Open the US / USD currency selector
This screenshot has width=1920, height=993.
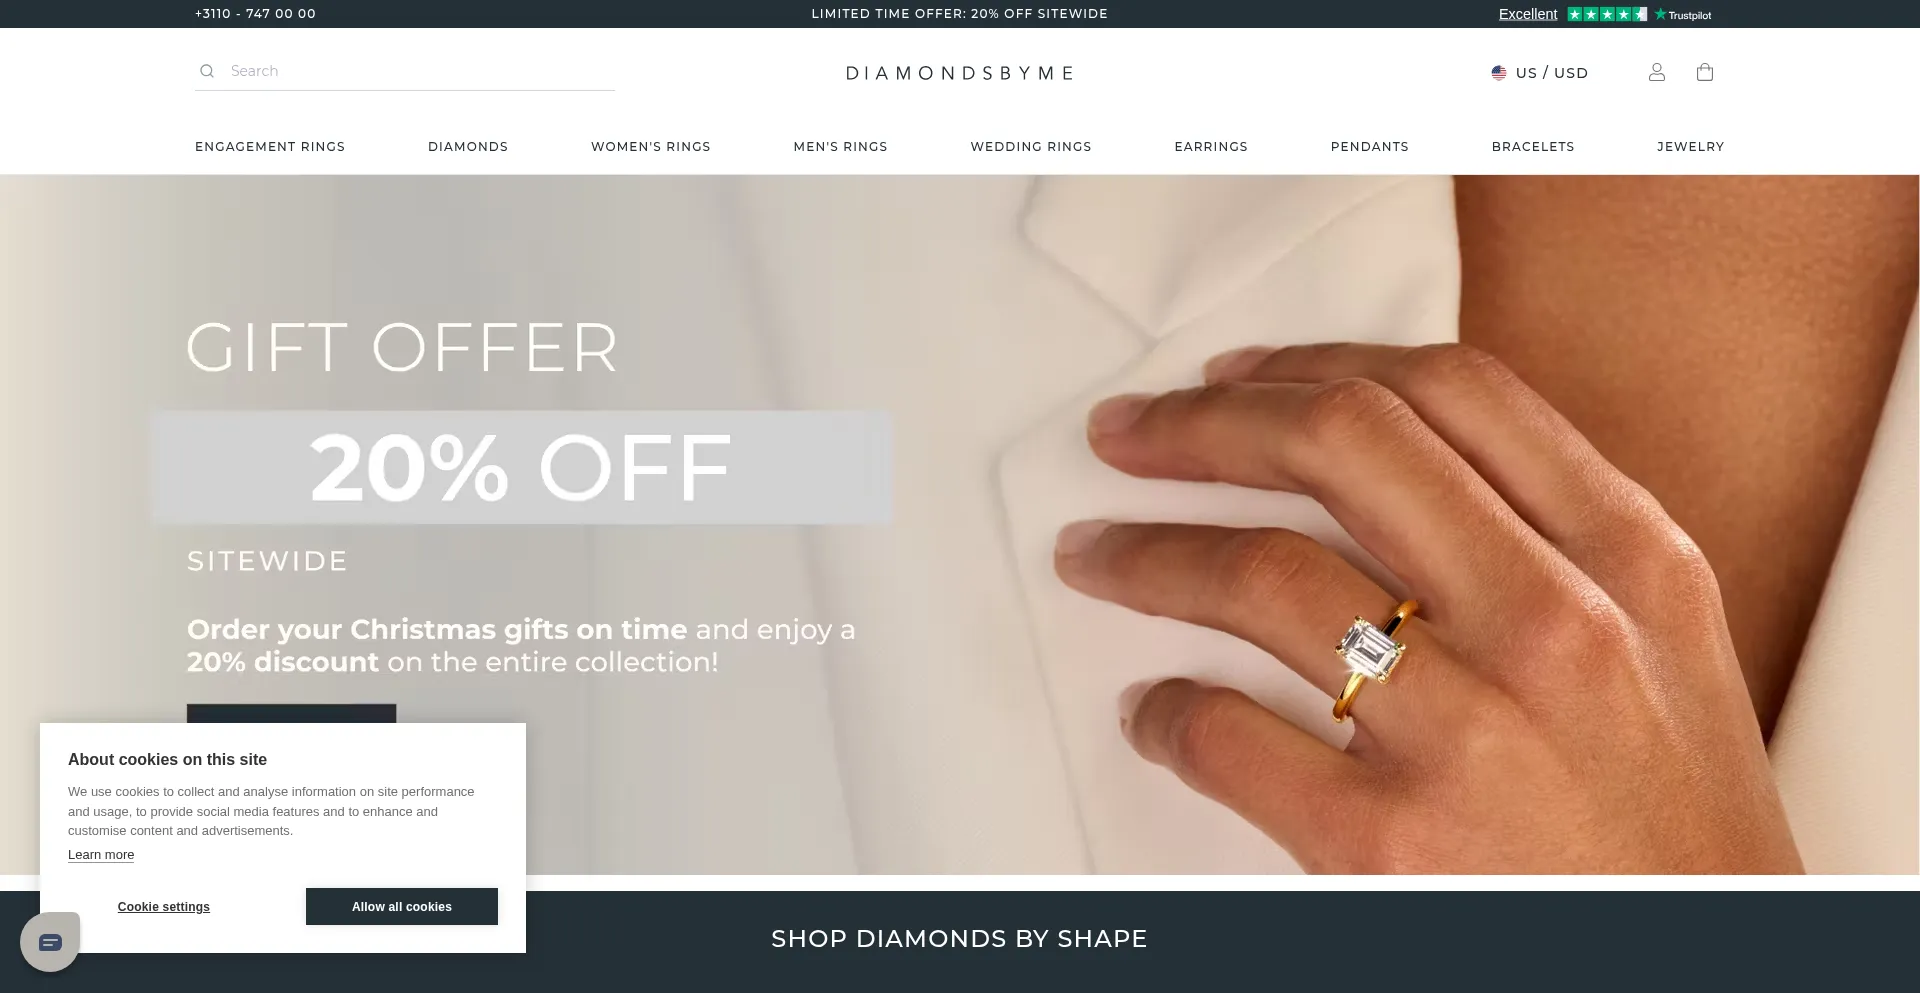[1540, 73]
